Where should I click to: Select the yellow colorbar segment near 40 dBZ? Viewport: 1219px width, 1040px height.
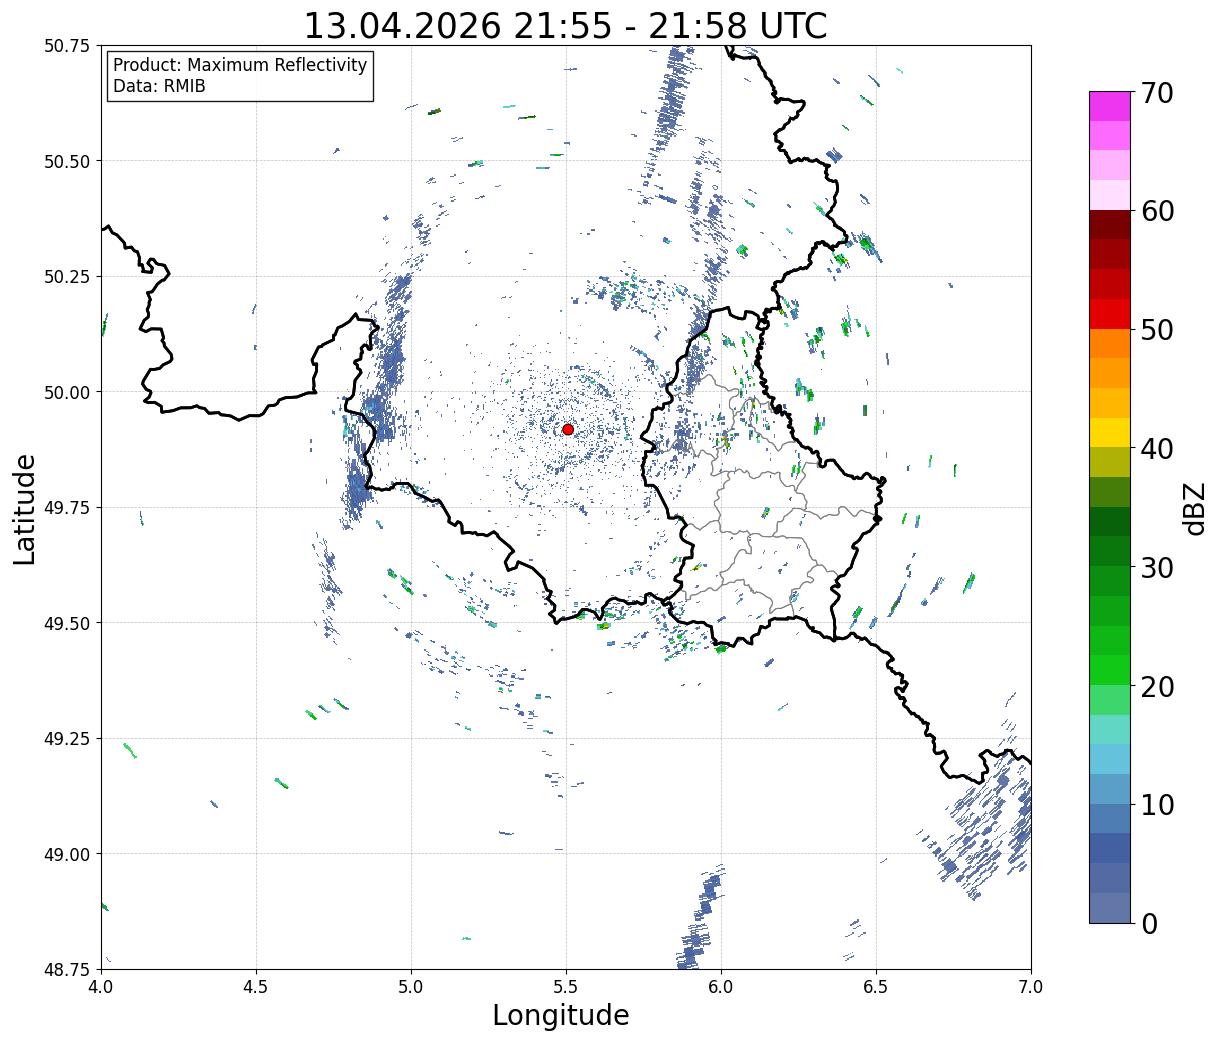tap(1110, 432)
